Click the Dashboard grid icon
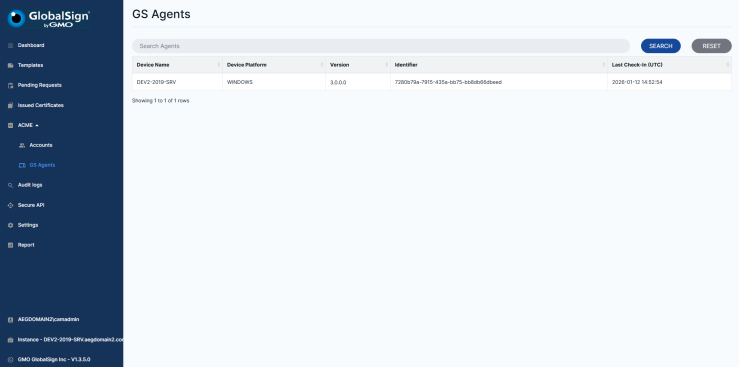739x367 pixels. [10, 45]
